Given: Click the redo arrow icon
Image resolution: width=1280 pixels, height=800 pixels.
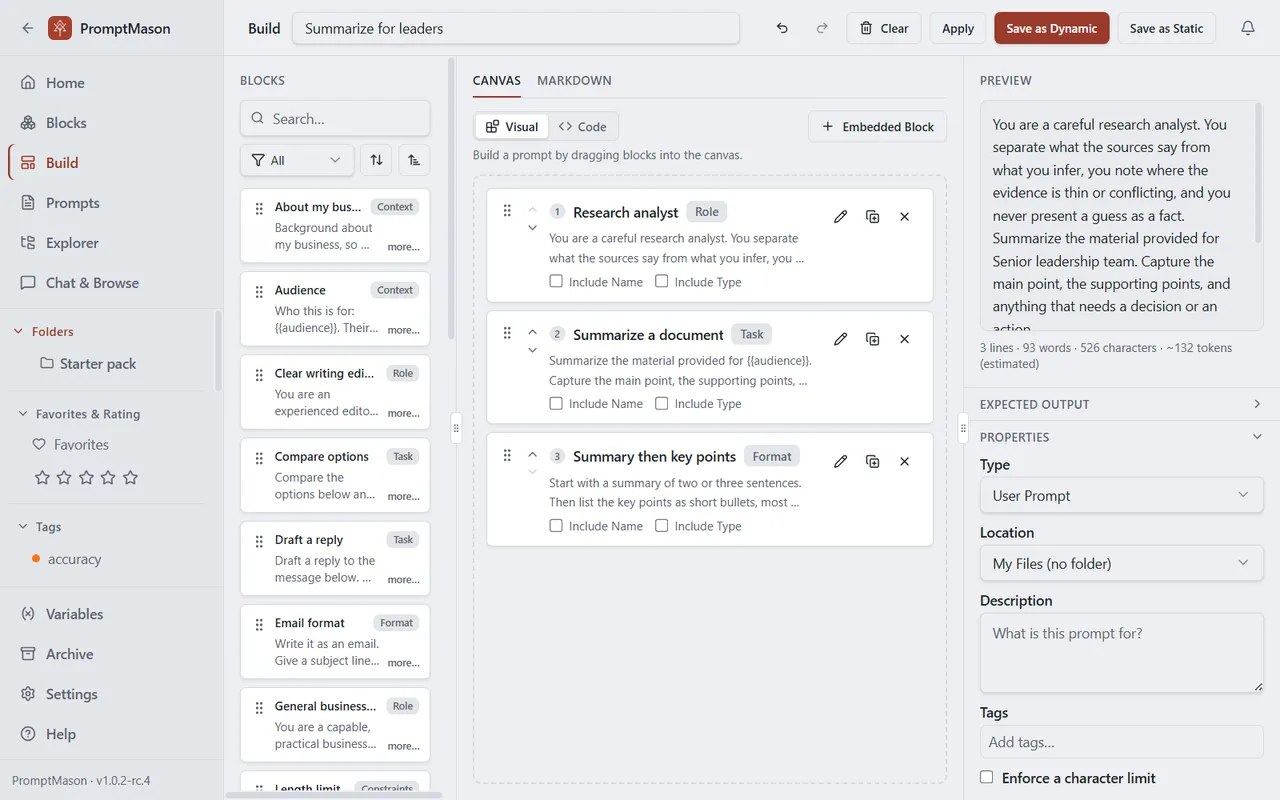Looking at the screenshot, I should (x=822, y=28).
